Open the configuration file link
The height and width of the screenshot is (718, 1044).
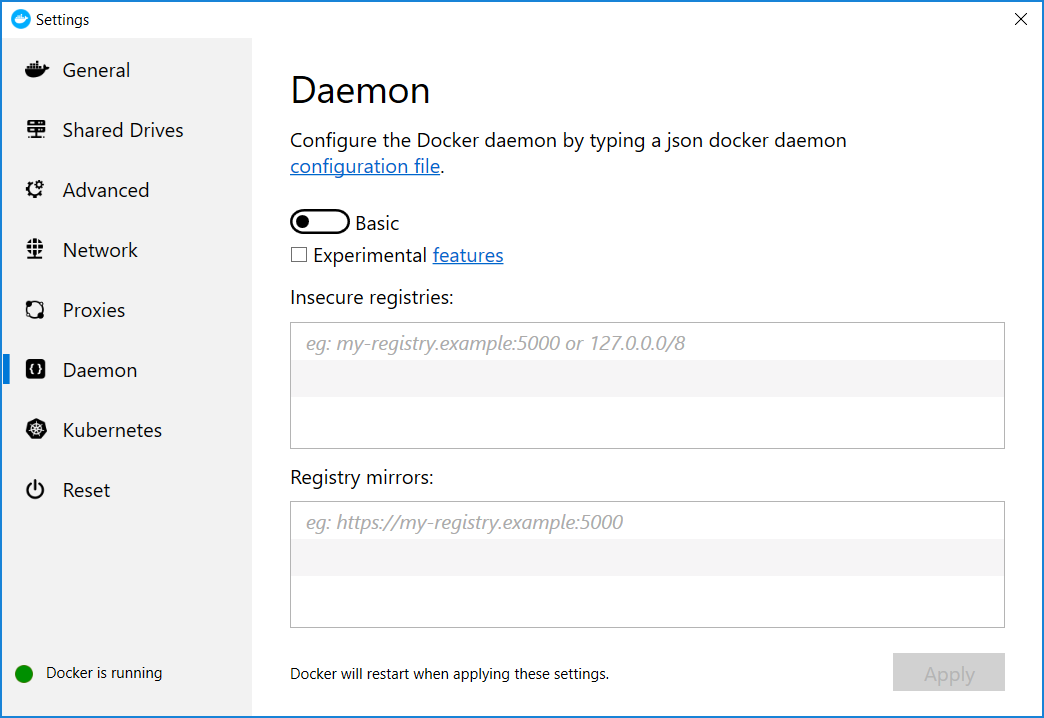point(364,166)
